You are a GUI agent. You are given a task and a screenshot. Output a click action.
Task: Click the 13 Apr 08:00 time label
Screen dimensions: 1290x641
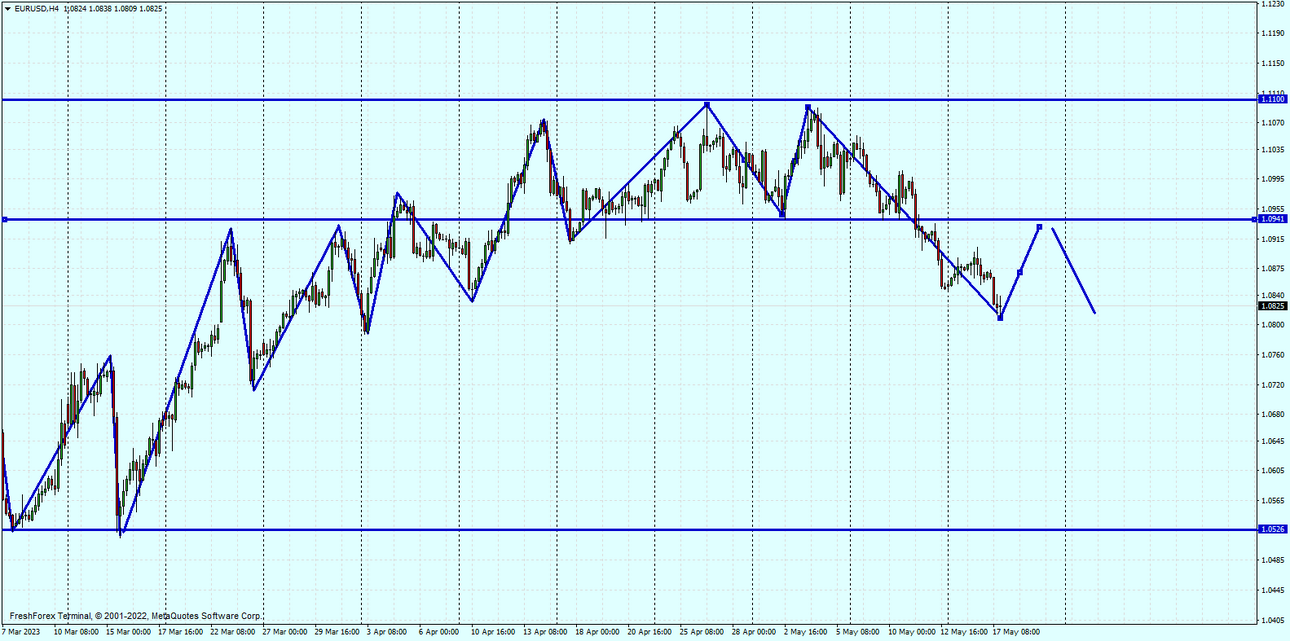click(546, 632)
